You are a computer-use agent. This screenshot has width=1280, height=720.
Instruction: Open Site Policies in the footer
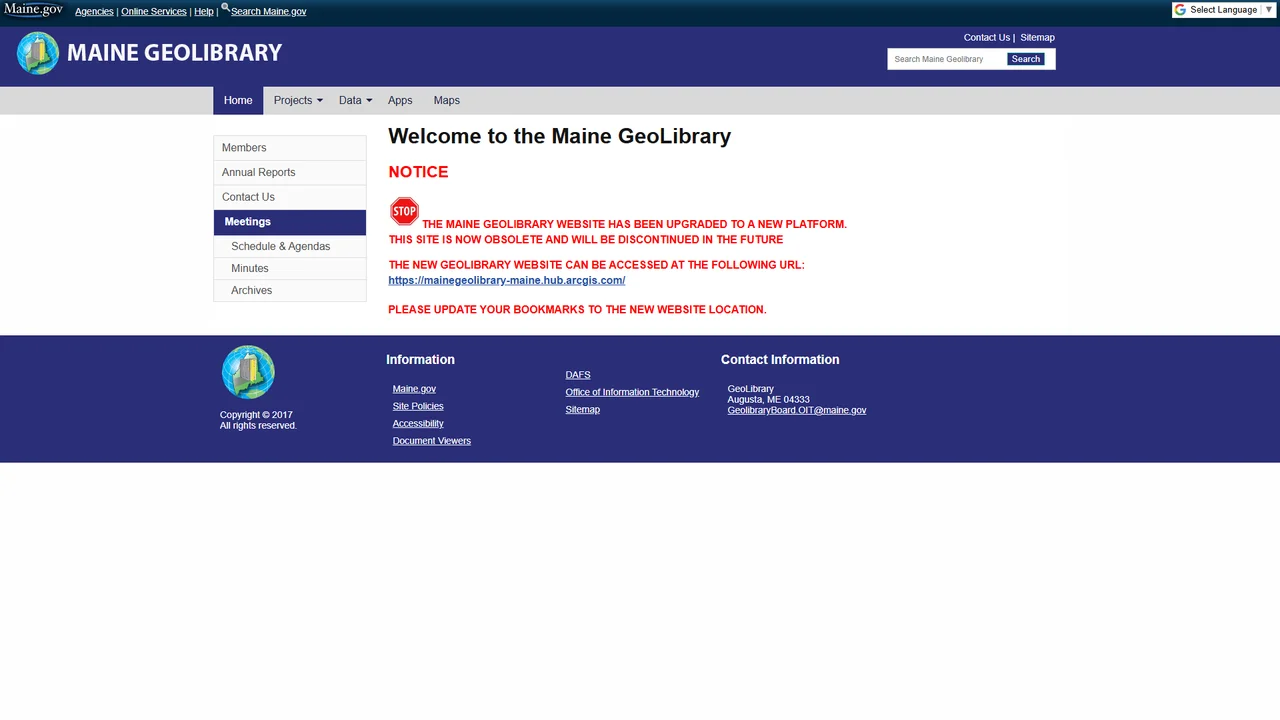pos(418,406)
